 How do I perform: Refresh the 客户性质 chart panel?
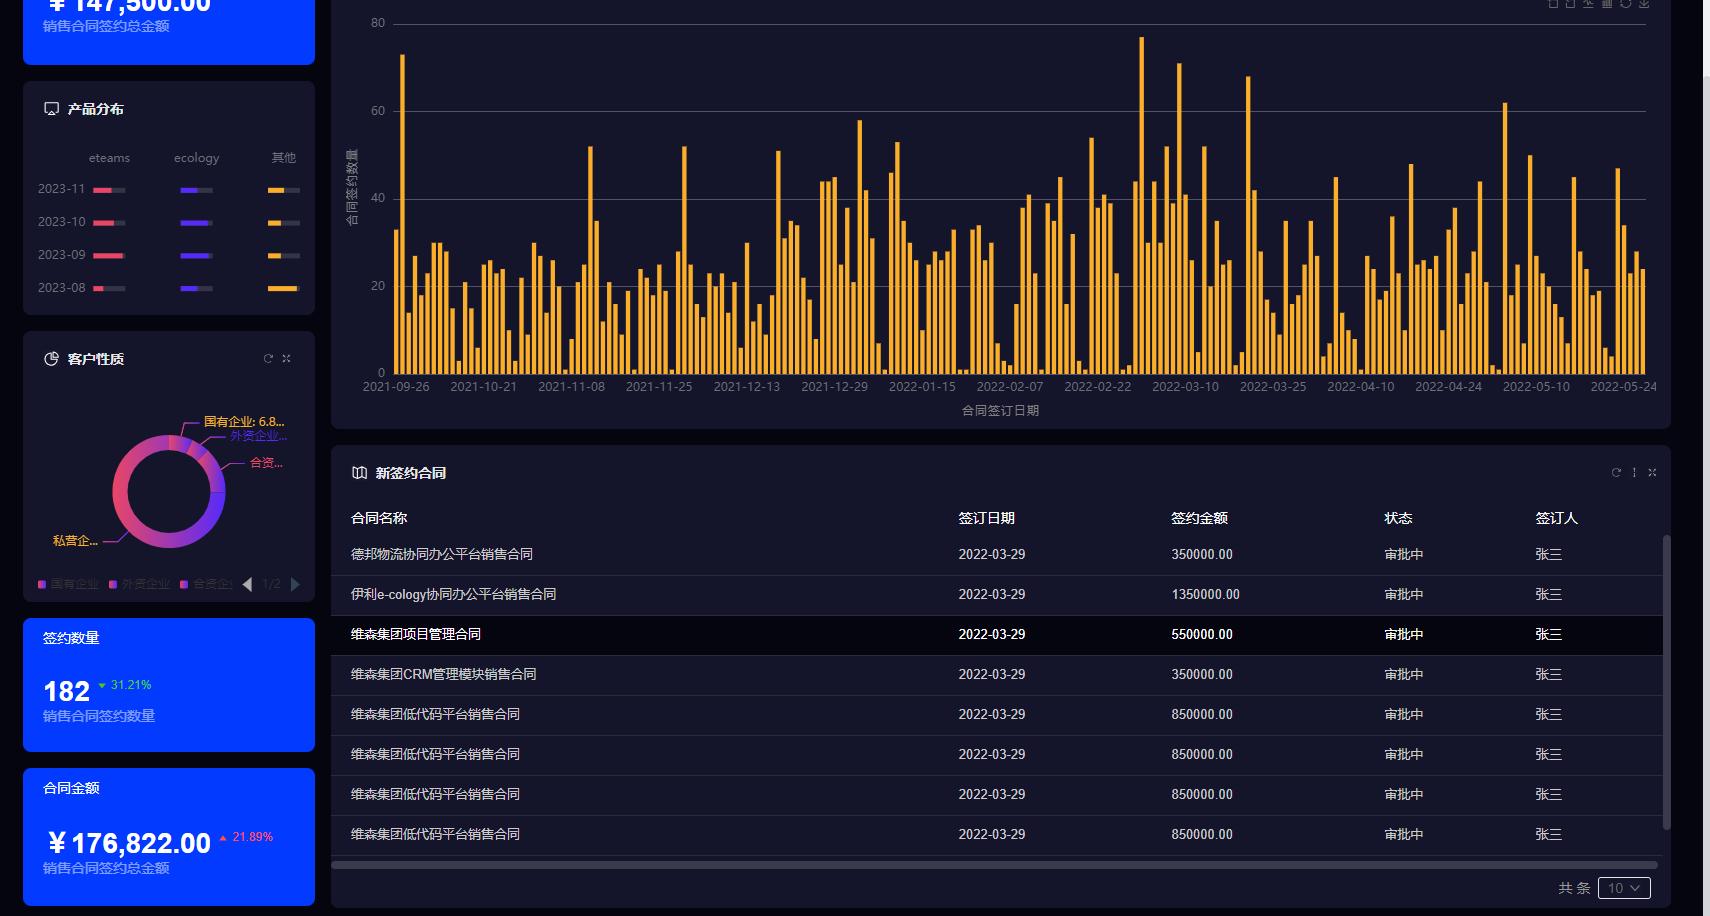[268, 358]
